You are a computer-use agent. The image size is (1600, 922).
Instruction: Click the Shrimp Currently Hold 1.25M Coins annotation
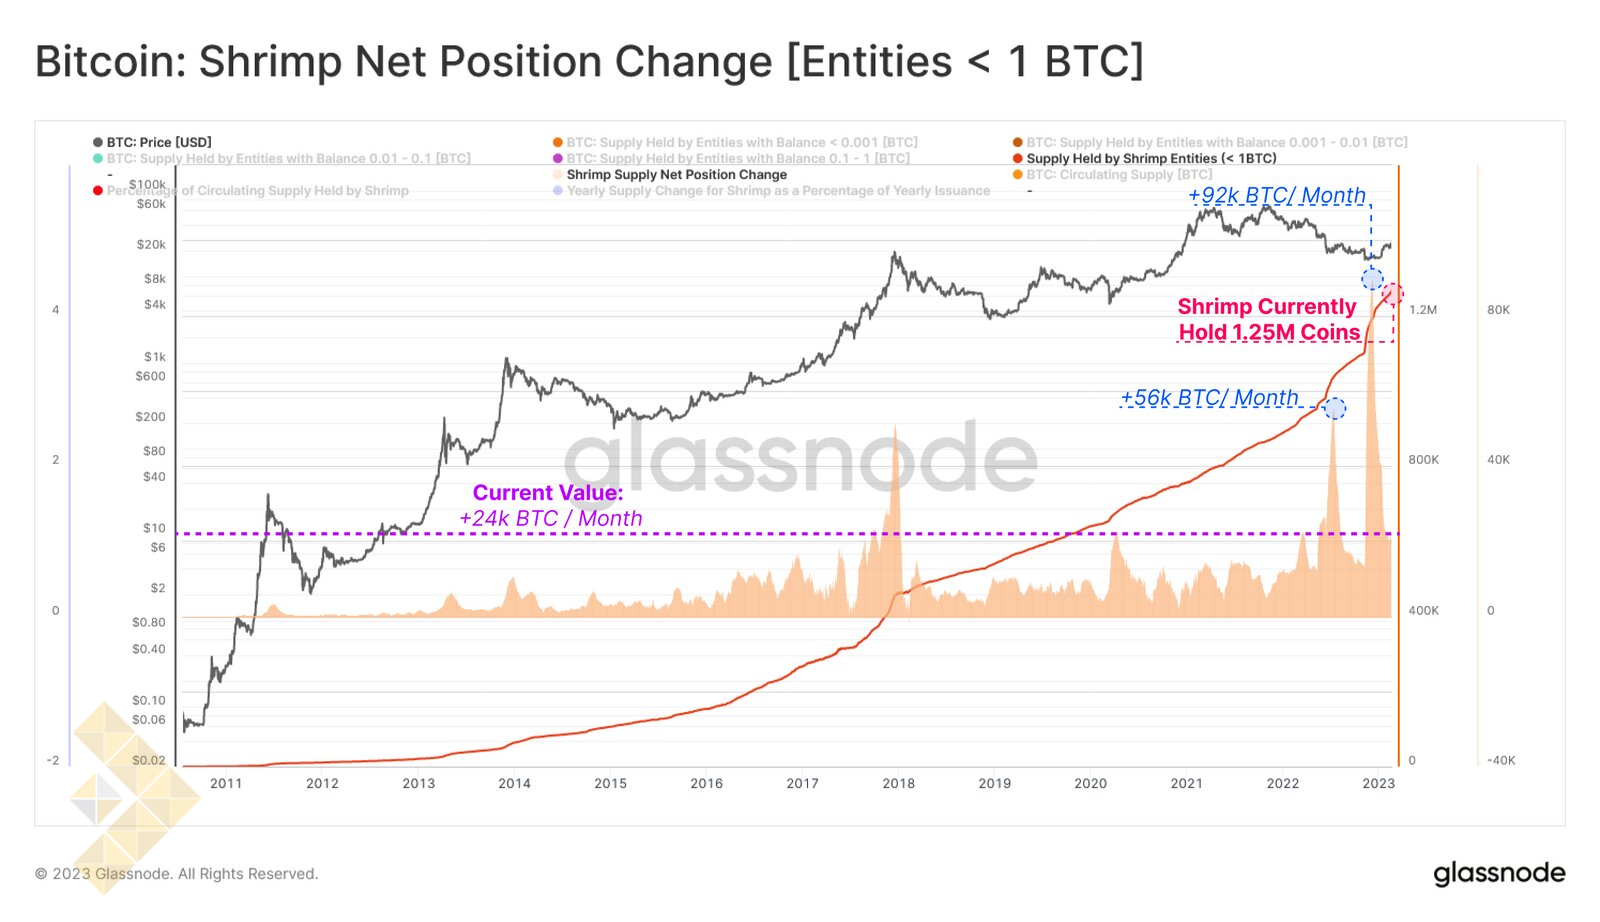point(1268,320)
